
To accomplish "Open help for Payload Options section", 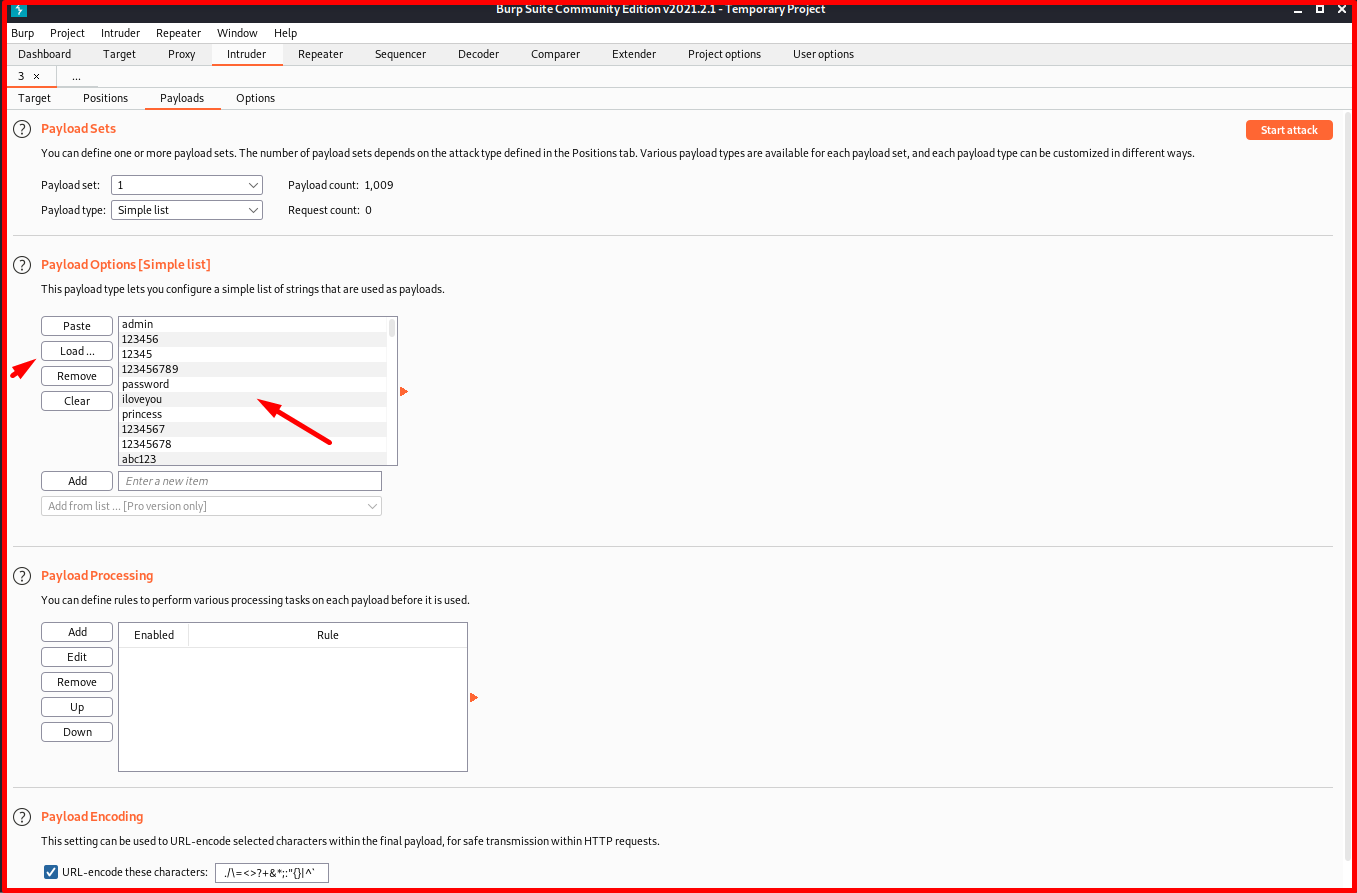I will click(21, 265).
